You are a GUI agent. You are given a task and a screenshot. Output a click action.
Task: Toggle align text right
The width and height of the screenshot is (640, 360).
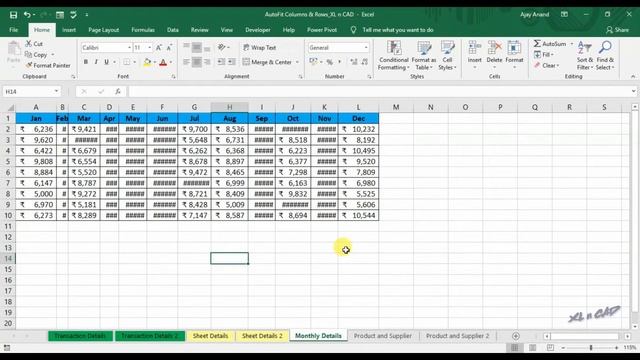click(207, 62)
